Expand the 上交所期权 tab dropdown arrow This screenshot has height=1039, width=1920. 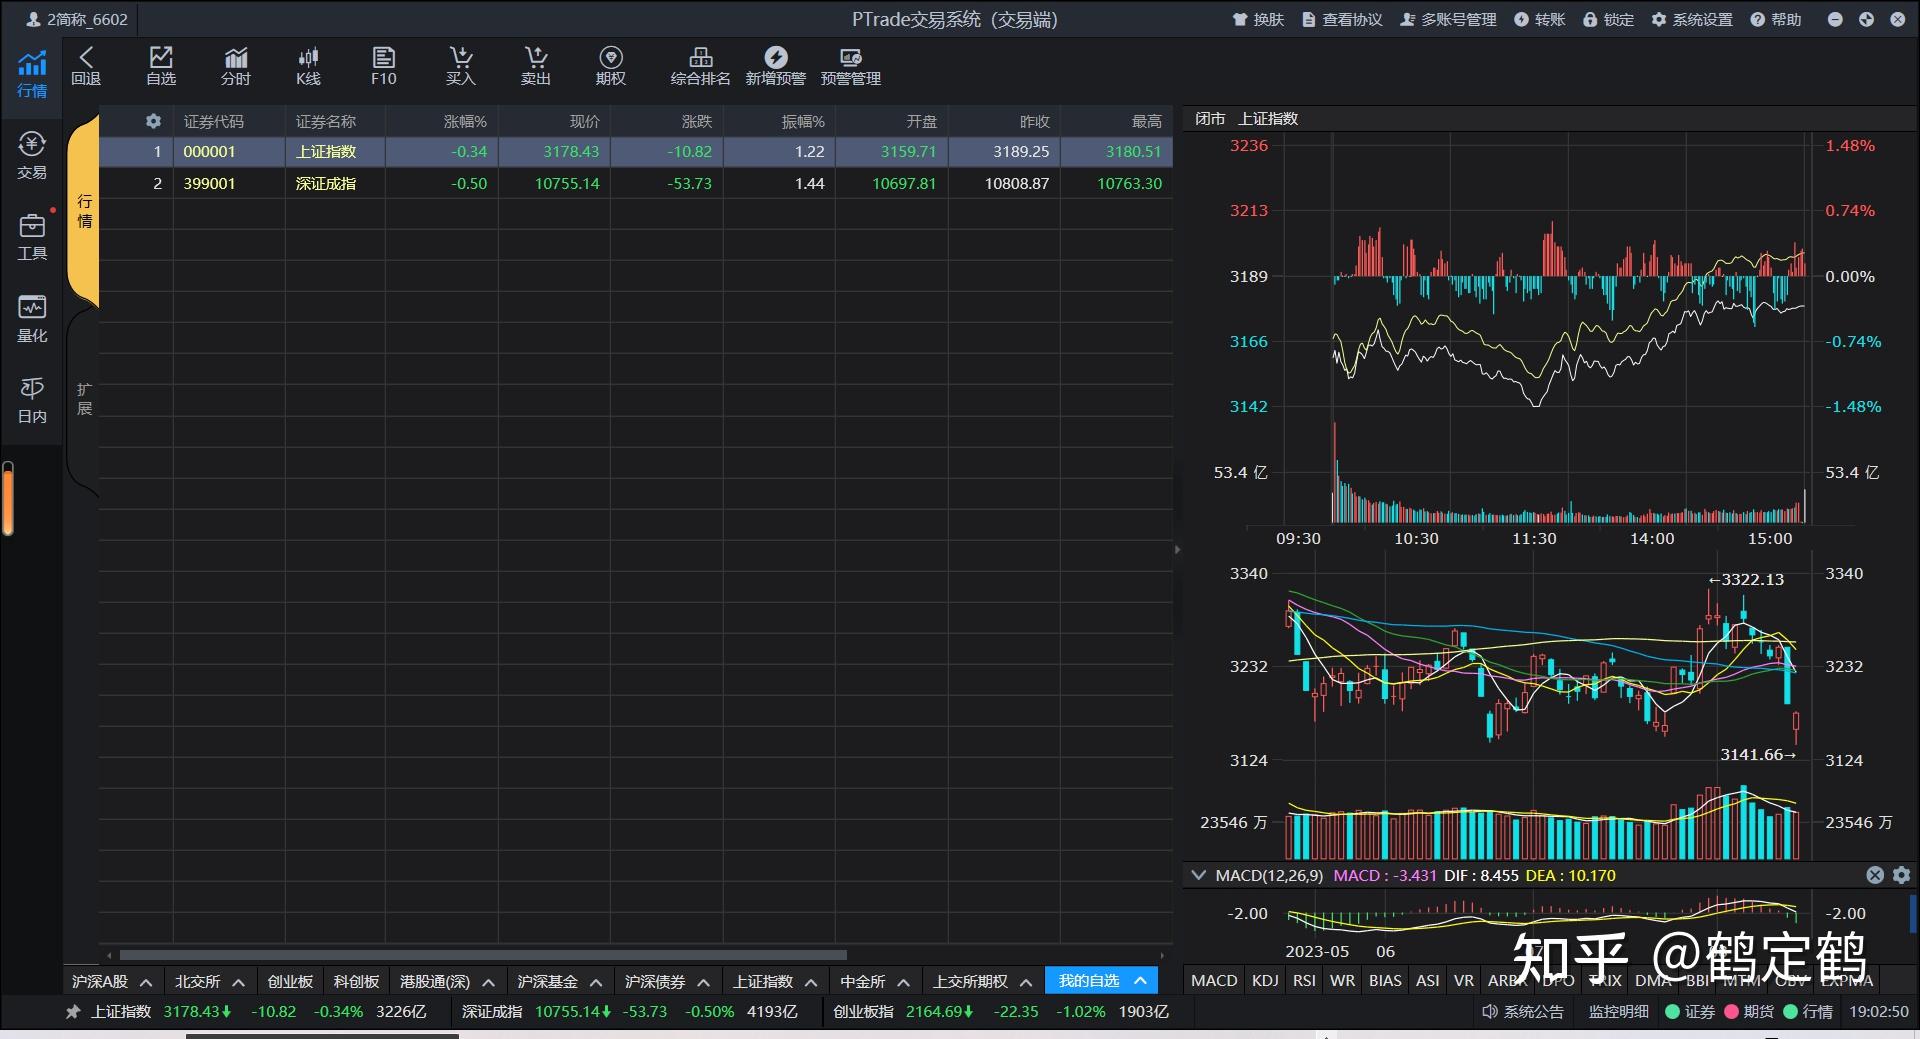tap(1026, 982)
